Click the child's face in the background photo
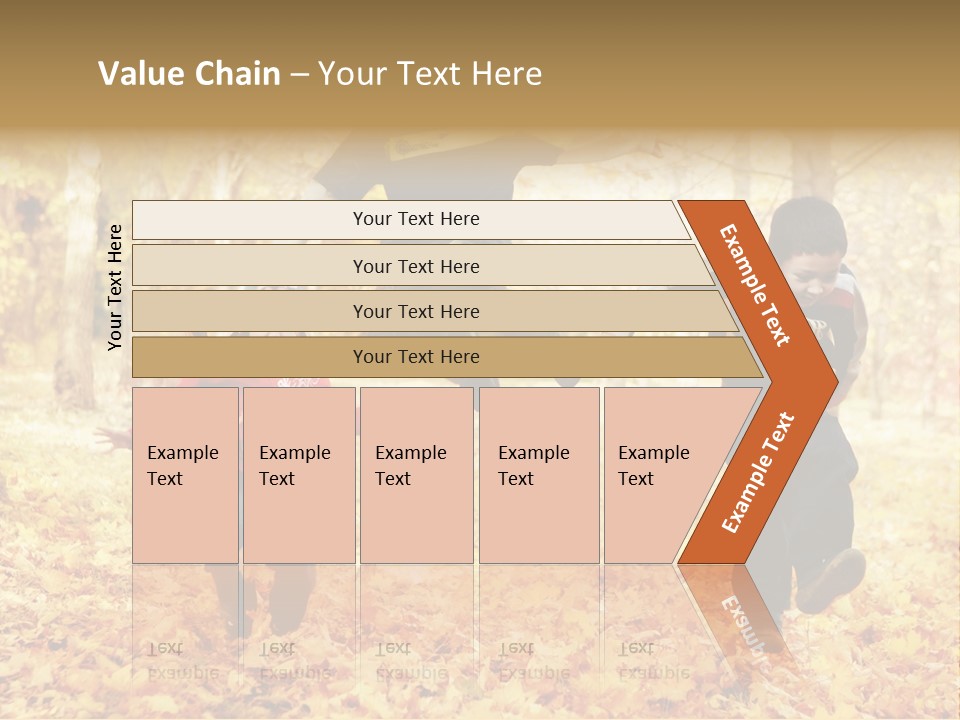The width and height of the screenshot is (960, 720). click(x=810, y=262)
